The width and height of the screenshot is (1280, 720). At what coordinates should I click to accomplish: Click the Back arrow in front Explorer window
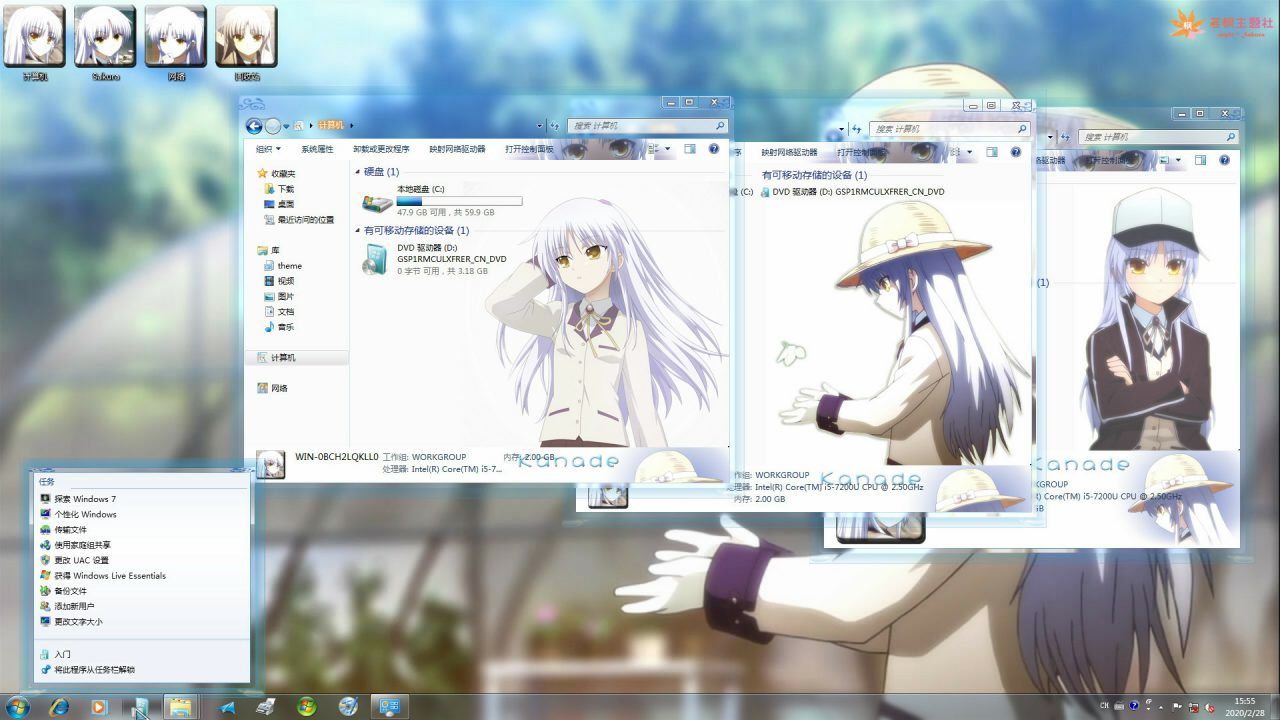point(254,126)
